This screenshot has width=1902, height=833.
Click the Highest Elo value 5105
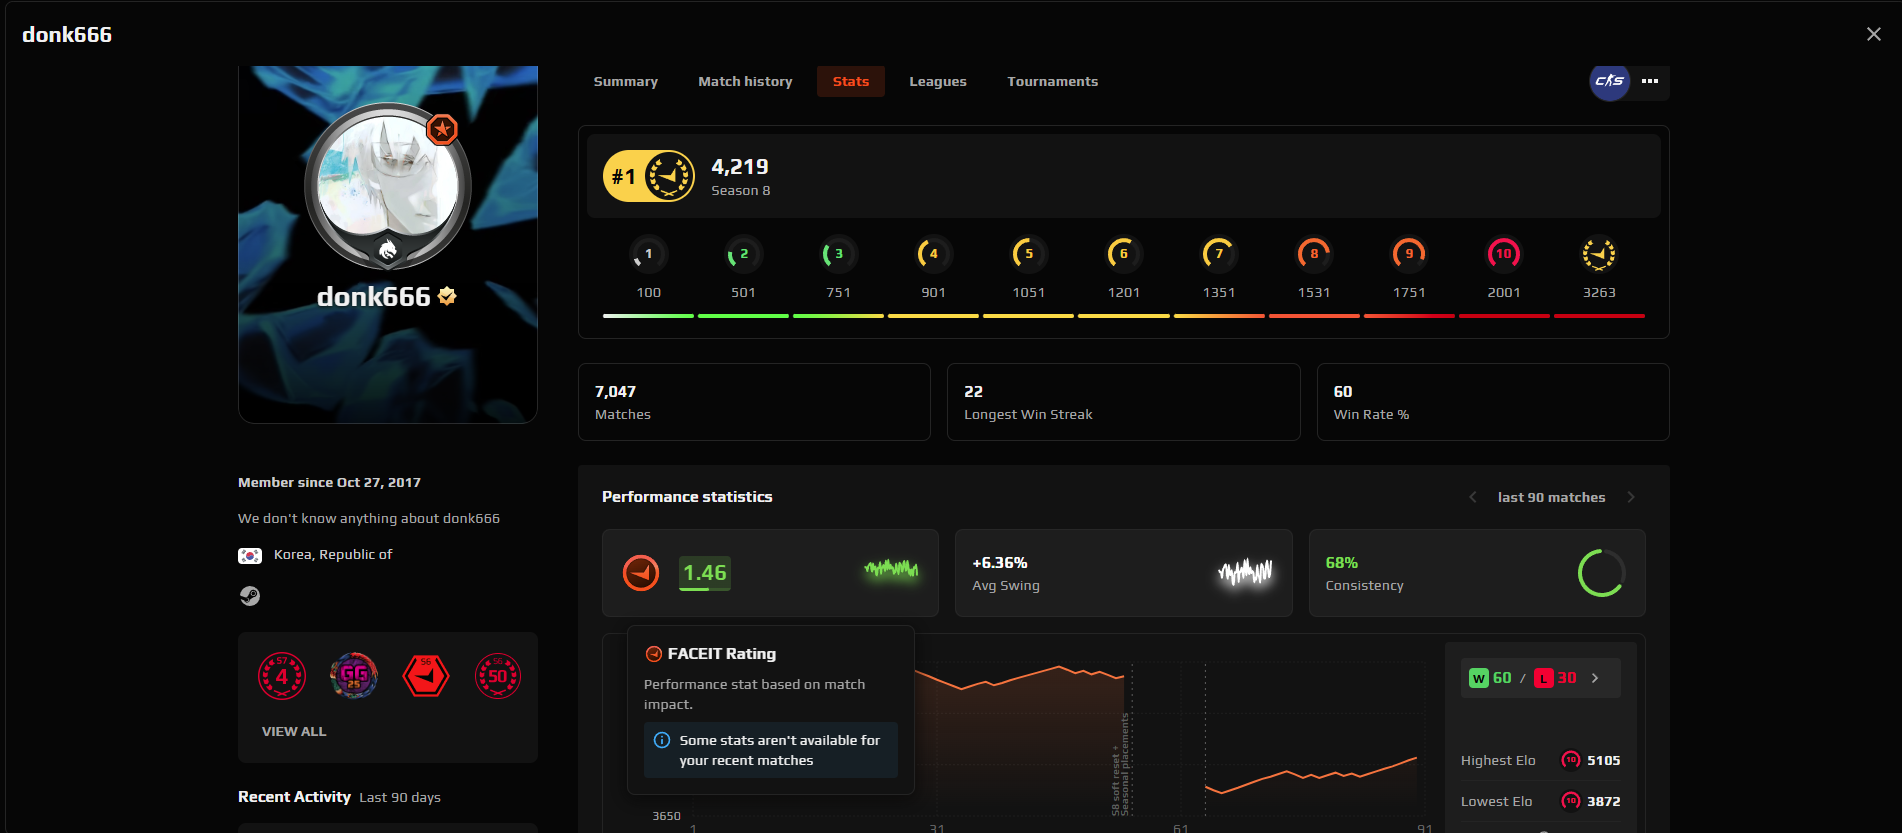pos(1604,760)
